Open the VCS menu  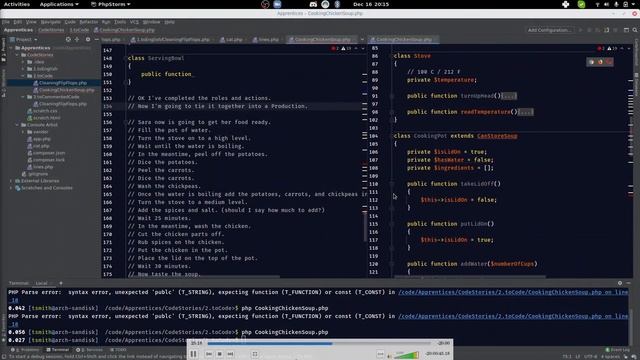tap(134, 22)
